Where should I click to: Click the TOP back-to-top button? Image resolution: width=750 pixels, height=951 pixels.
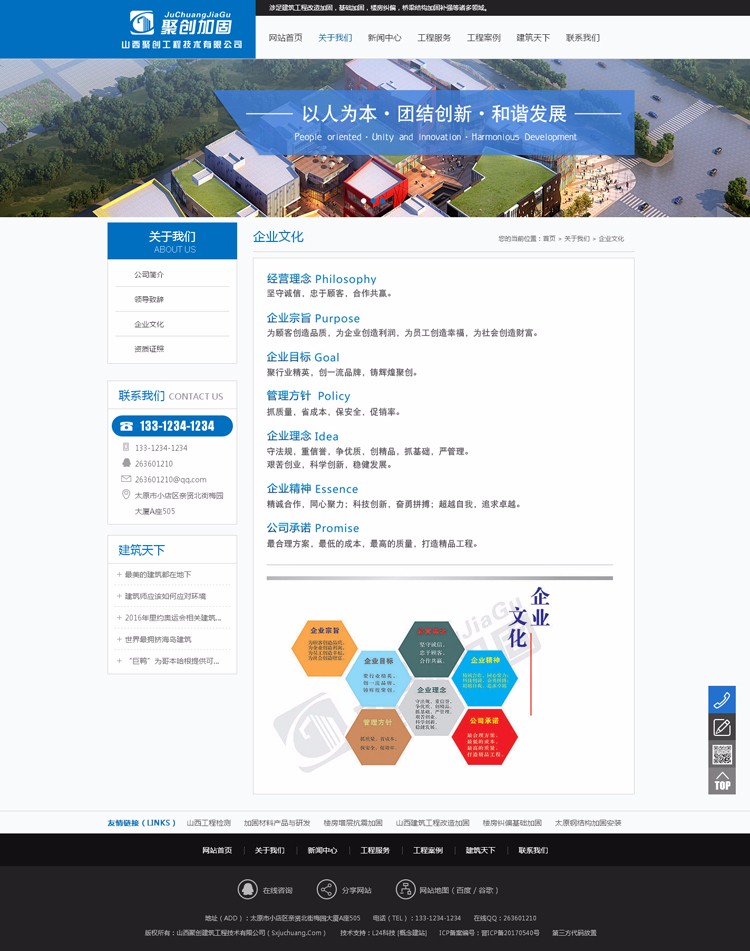[722, 781]
